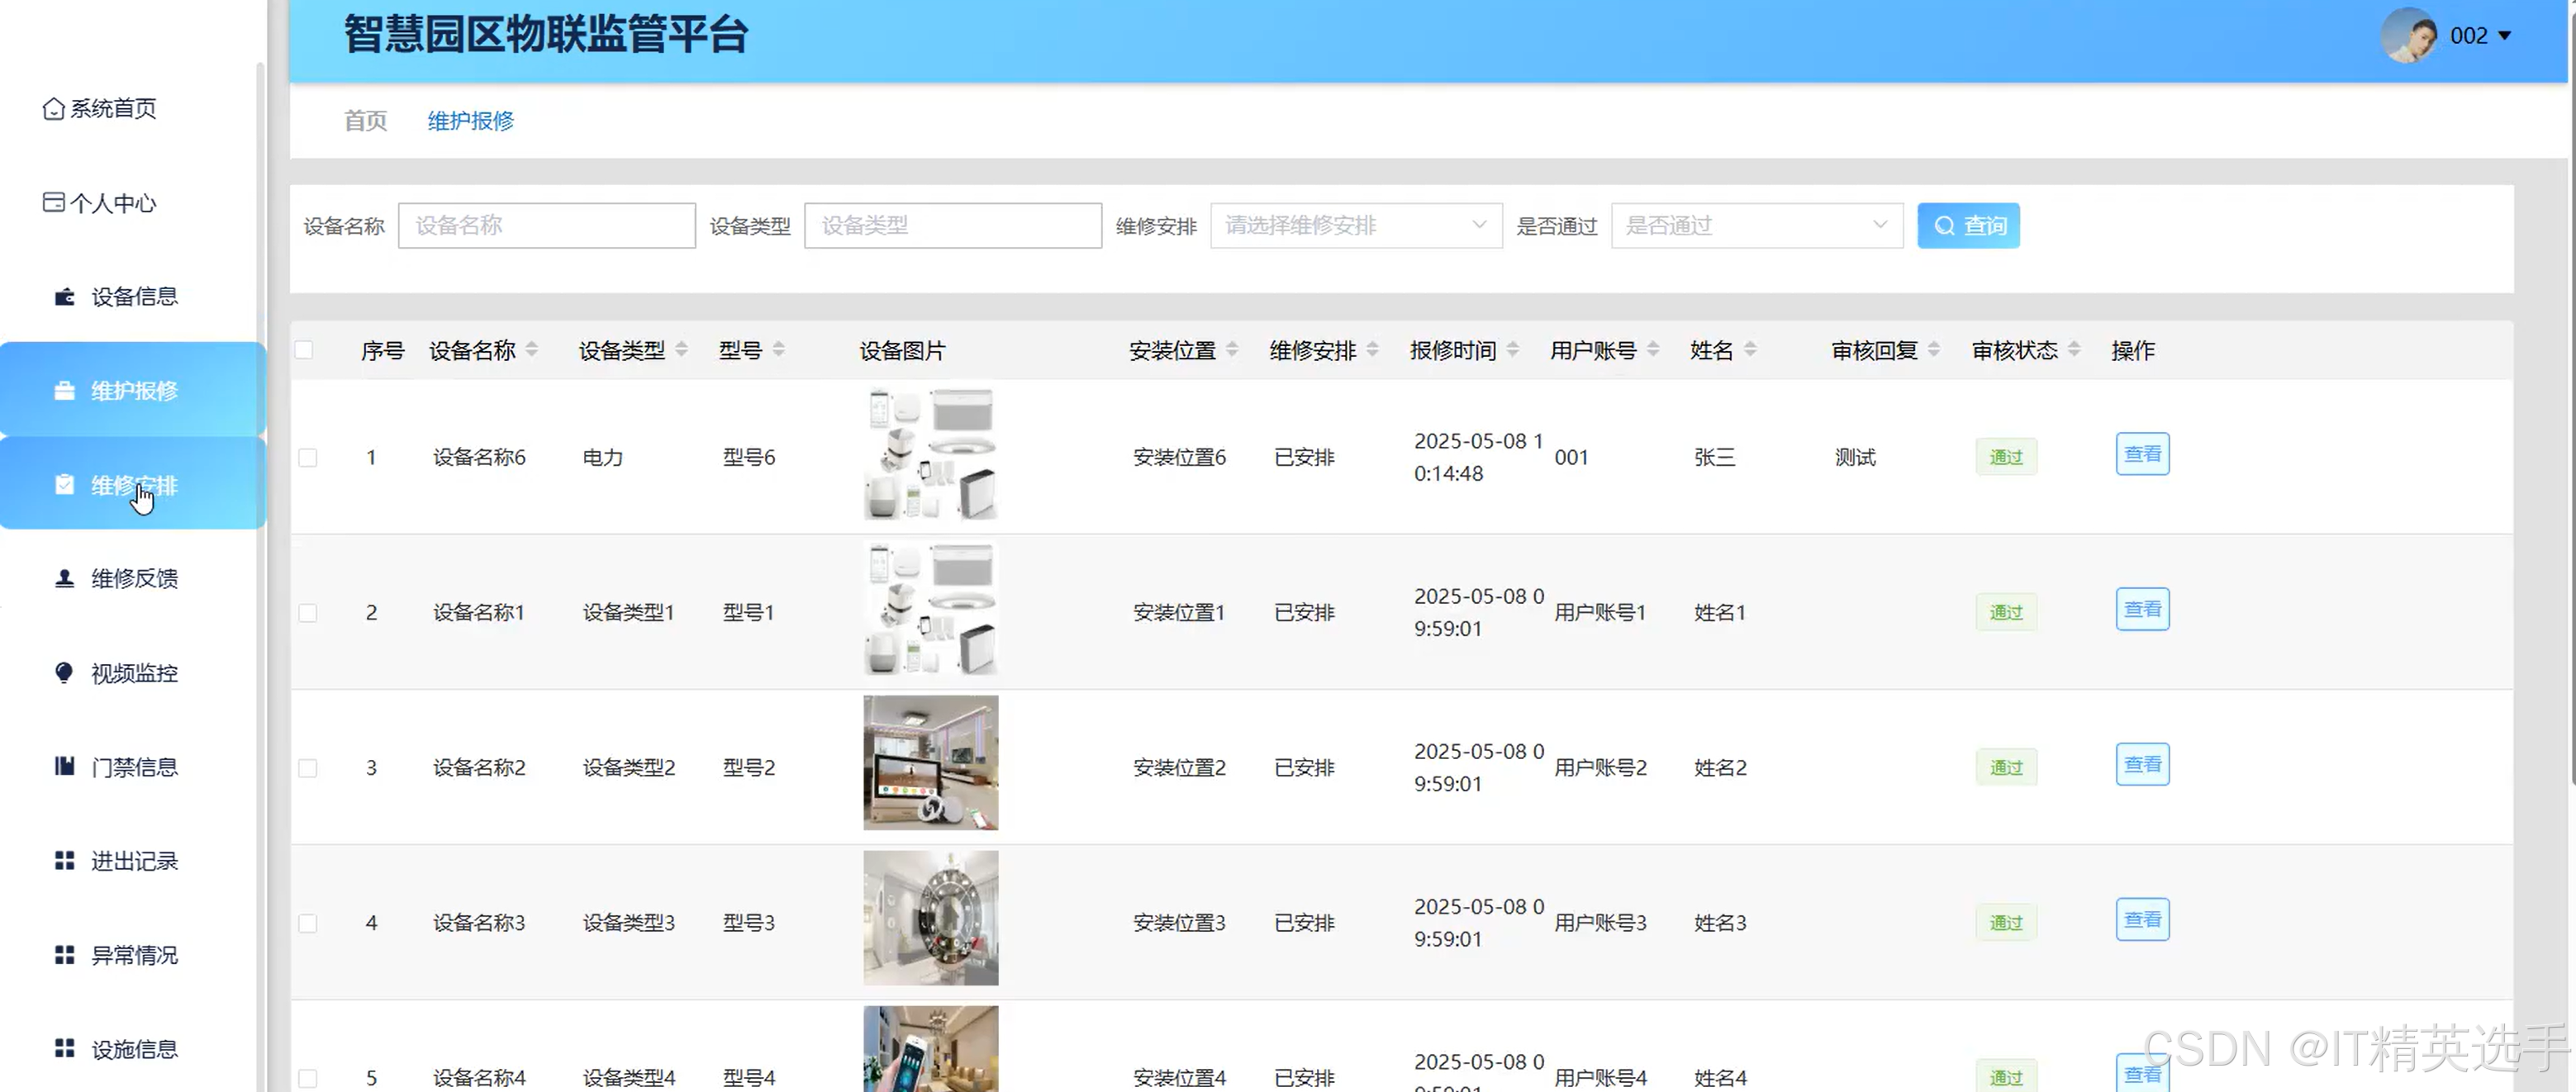Click the briefcase icon beside 维护报修
The image size is (2576, 1092).
[65, 391]
